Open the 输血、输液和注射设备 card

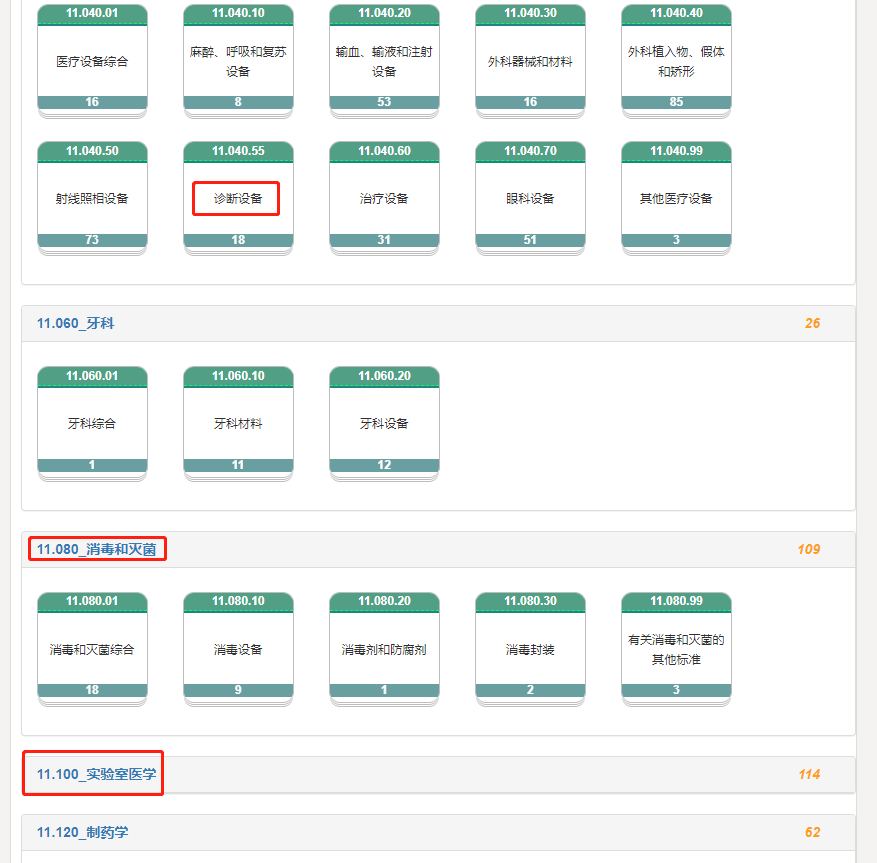coord(384,62)
